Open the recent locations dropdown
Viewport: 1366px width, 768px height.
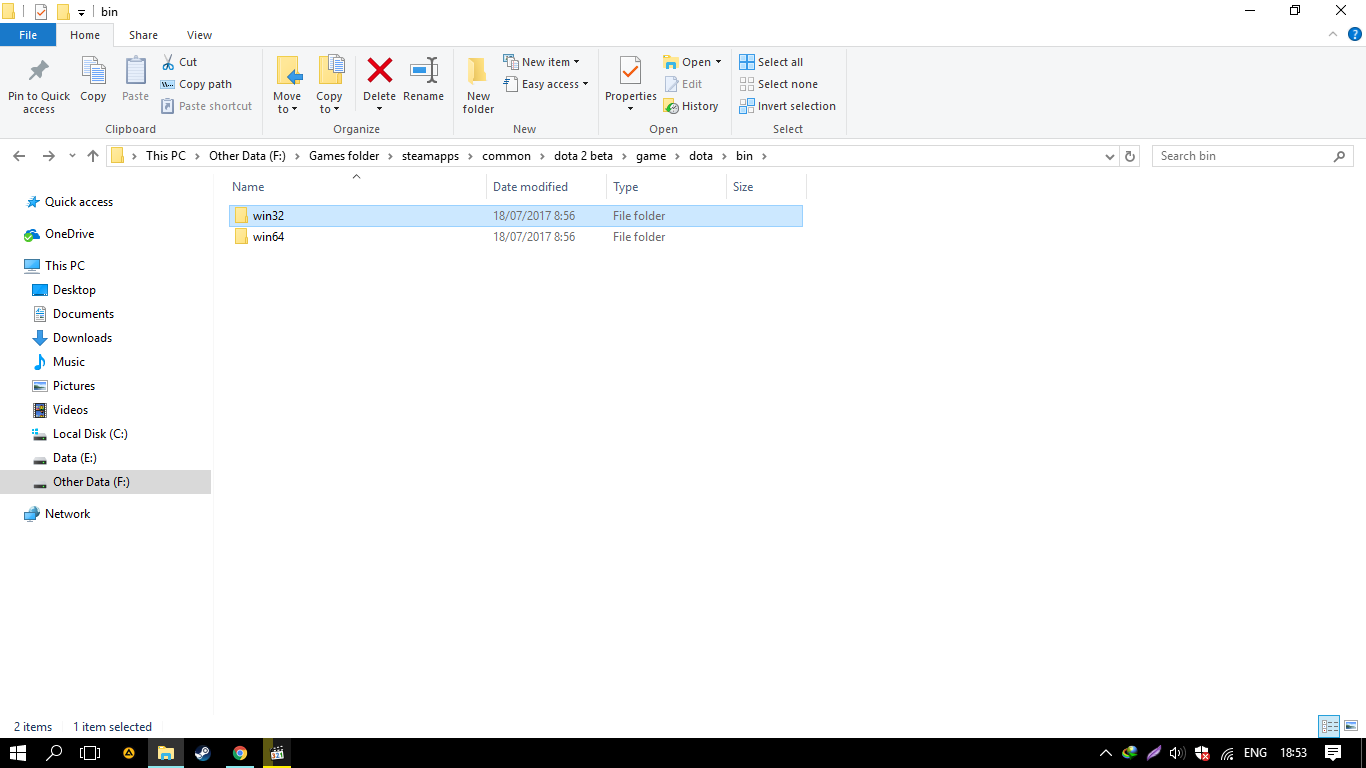pyautogui.click(x=72, y=156)
